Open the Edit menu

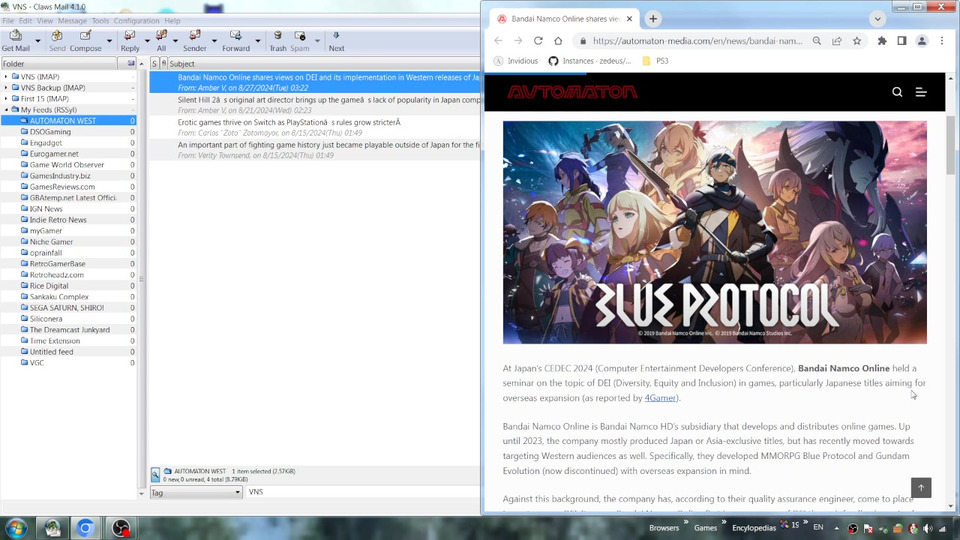(x=25, y=21)
